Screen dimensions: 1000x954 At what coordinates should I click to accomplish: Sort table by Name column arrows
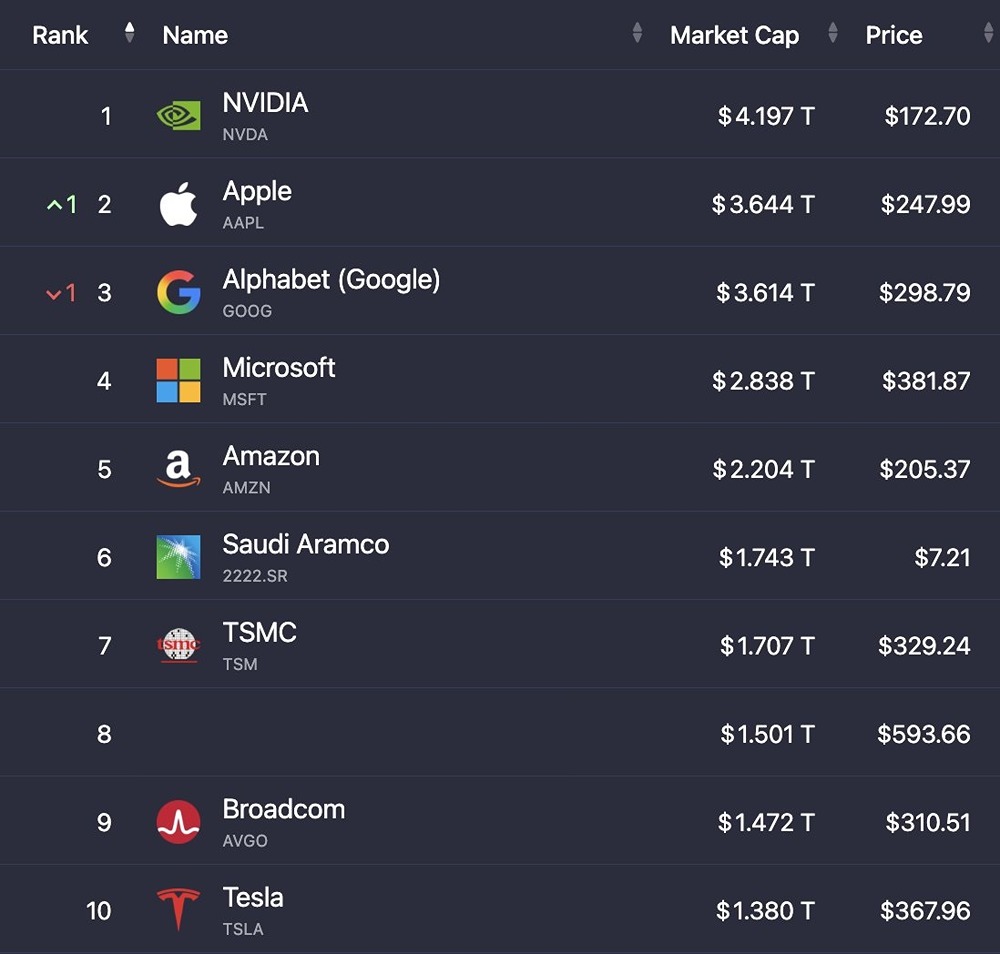[x=637, y=34]
